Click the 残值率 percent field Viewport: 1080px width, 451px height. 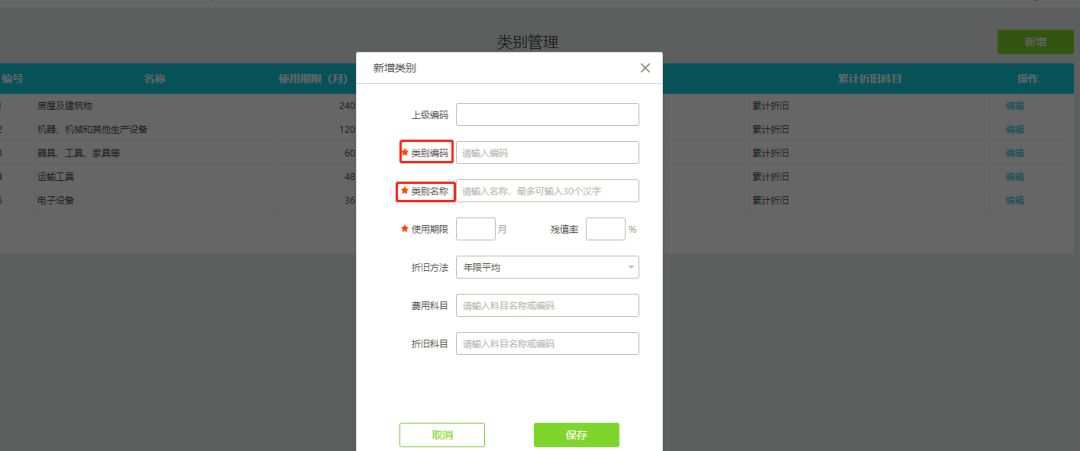coord(605,229)
